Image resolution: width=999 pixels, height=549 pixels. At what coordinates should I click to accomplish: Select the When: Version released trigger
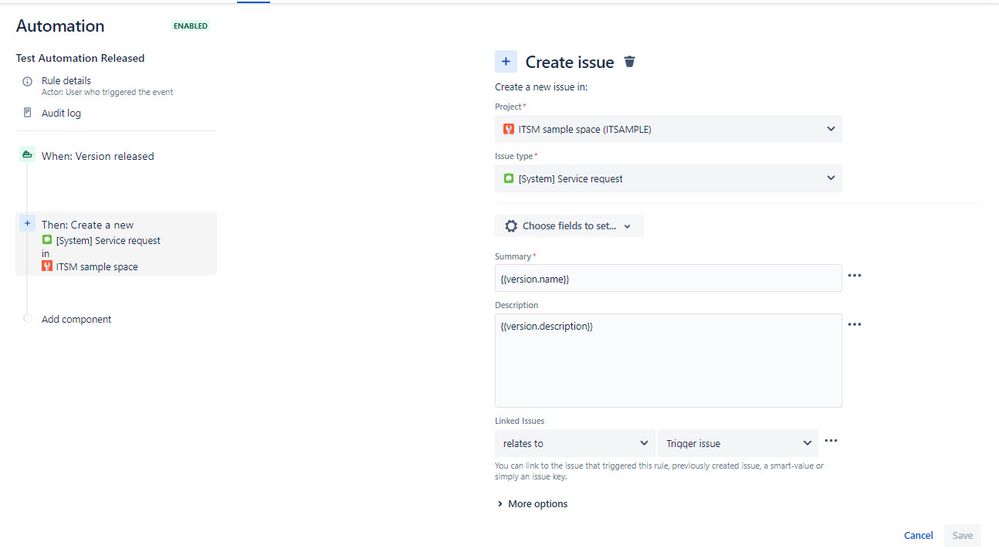click(97, 156)
